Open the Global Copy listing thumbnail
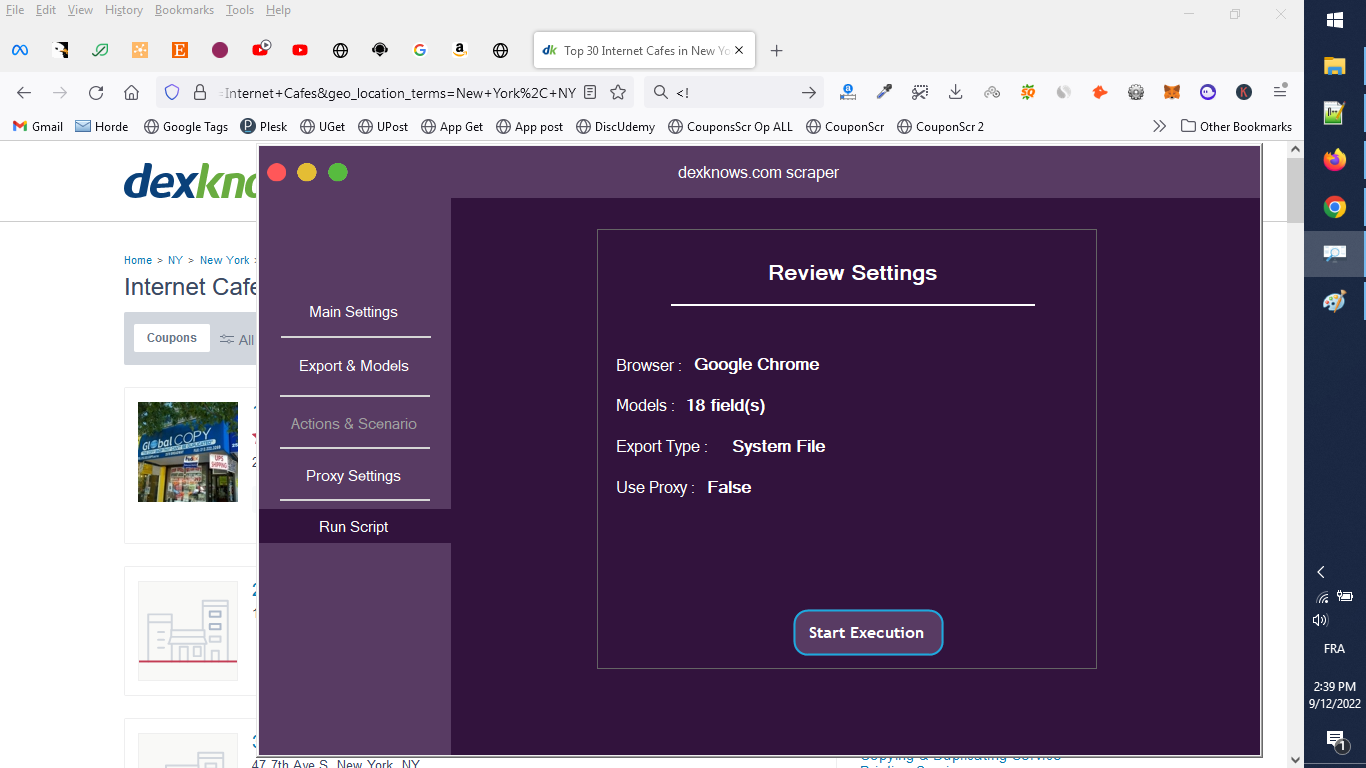This screenshot has height=768, width=1366. [x=188, y=452]
